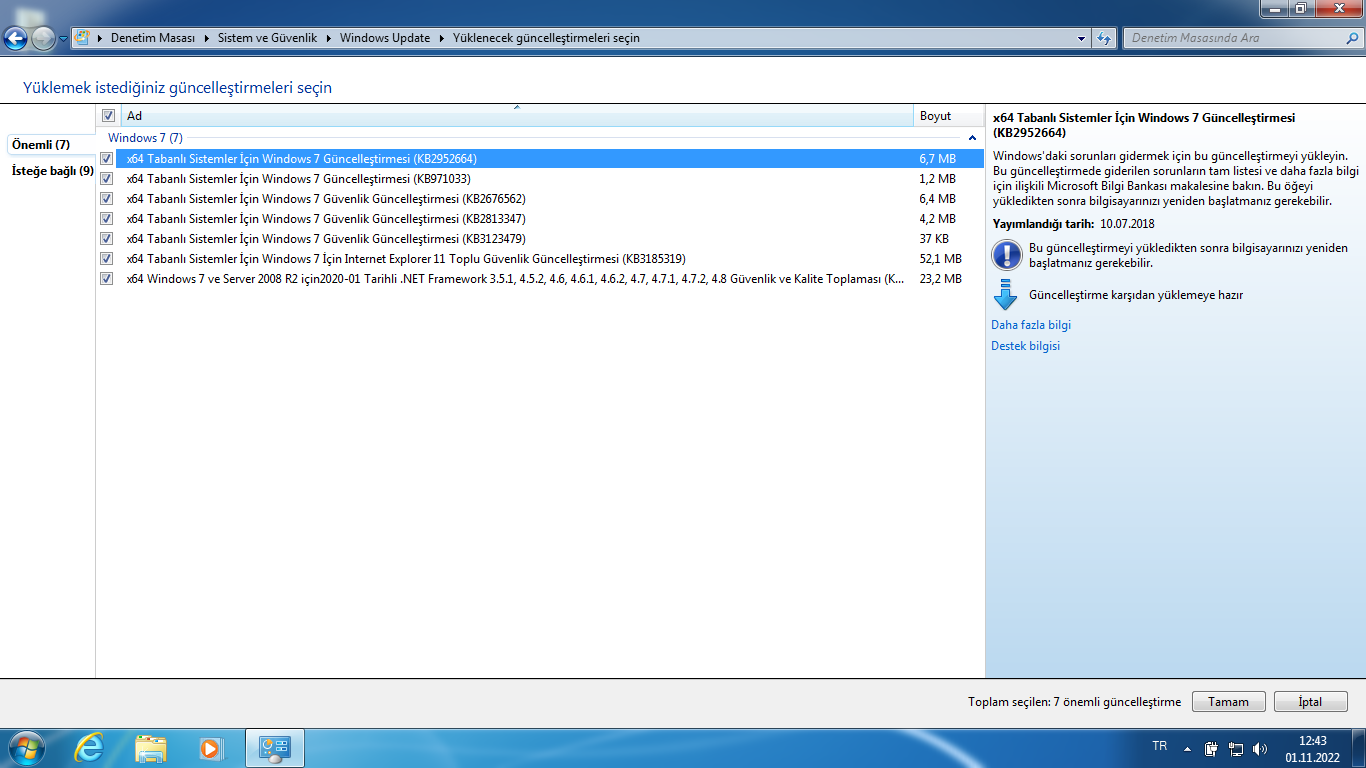Uncheck the KB2952664 update checkbox

(x=107, y=158)
